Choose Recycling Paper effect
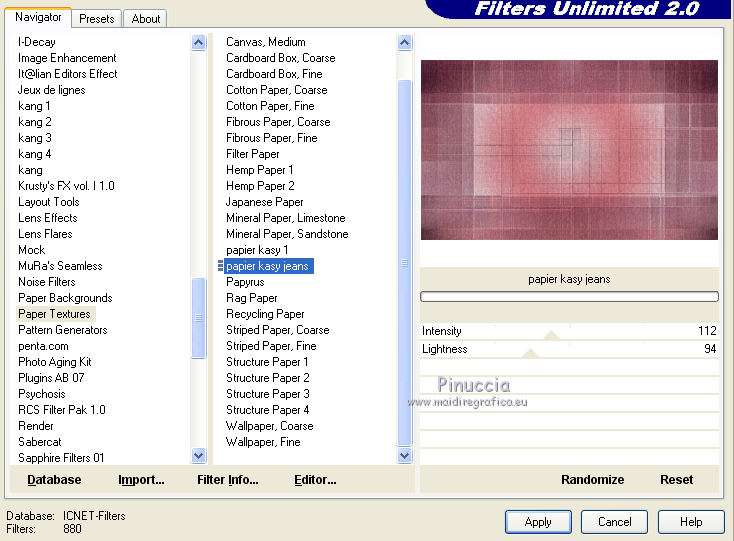734x541 pixels. [265, 314]
